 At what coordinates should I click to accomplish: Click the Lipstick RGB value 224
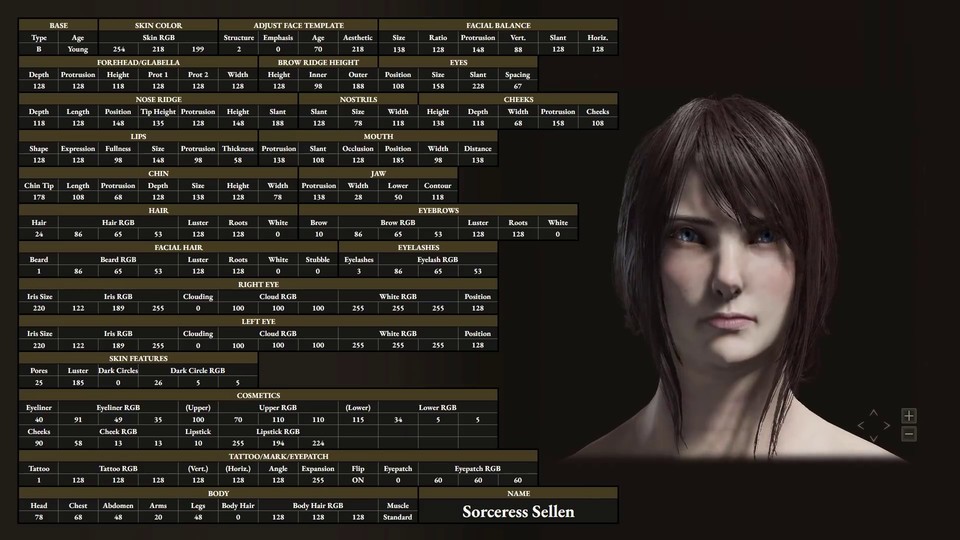[318, 443]
